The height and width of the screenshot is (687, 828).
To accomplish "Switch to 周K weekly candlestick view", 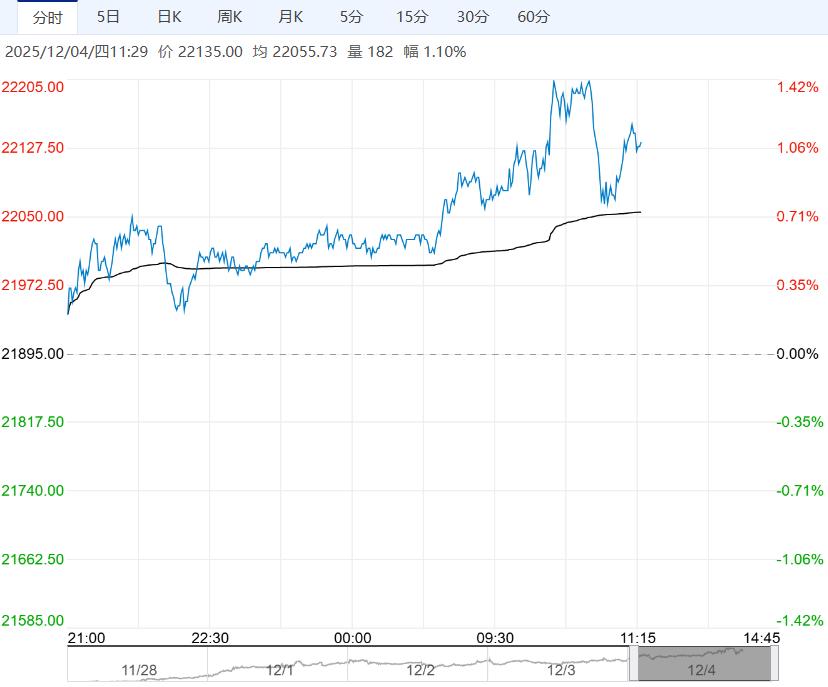I will pyautogui.click(x=231, y=17).
